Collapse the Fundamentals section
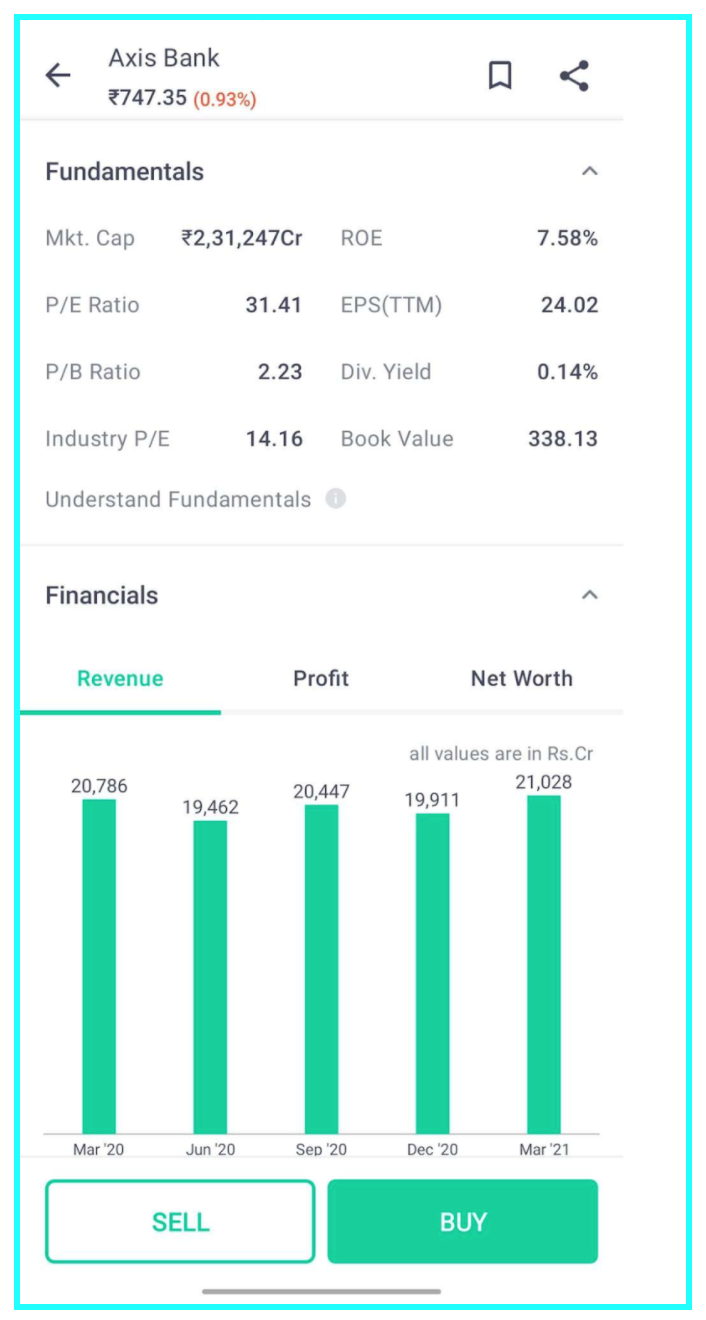 tap(590, 172)
